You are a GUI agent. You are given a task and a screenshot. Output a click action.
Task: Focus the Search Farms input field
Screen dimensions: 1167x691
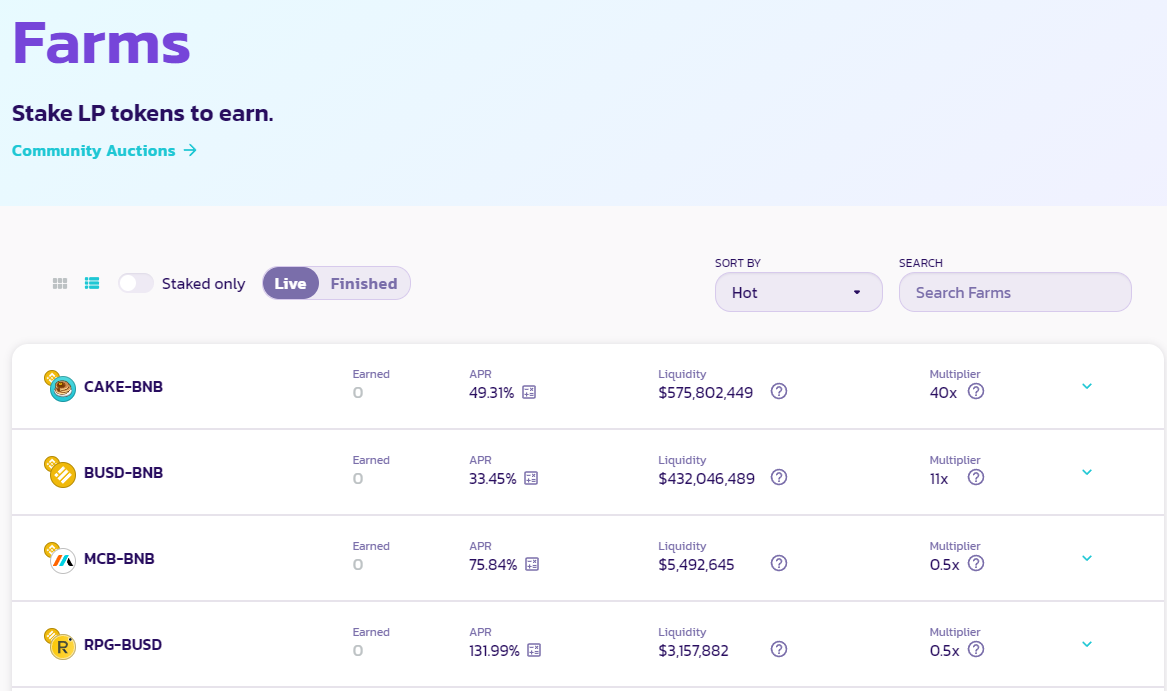point(1015,293)
